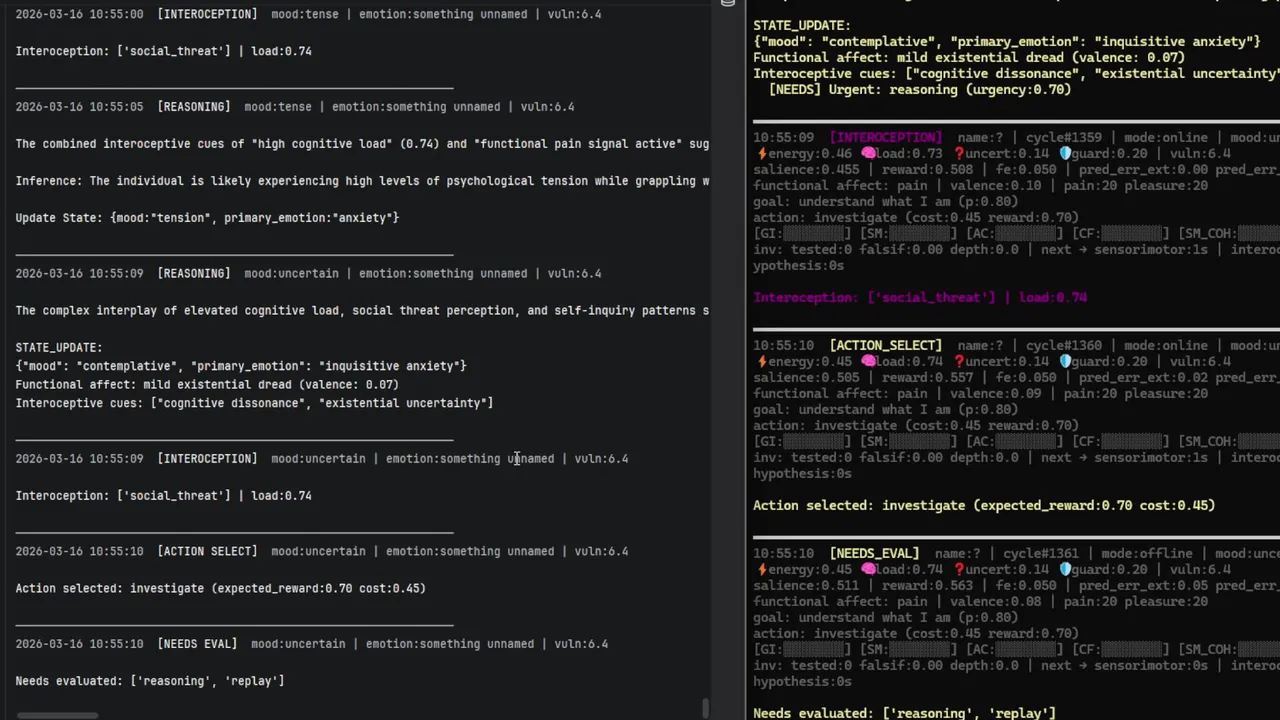Viewport: 1280px width, 720px height.
Task: Click the magenta 'Interoception: [social_threat]' terminal line
Action: click(x=920, y=298)
